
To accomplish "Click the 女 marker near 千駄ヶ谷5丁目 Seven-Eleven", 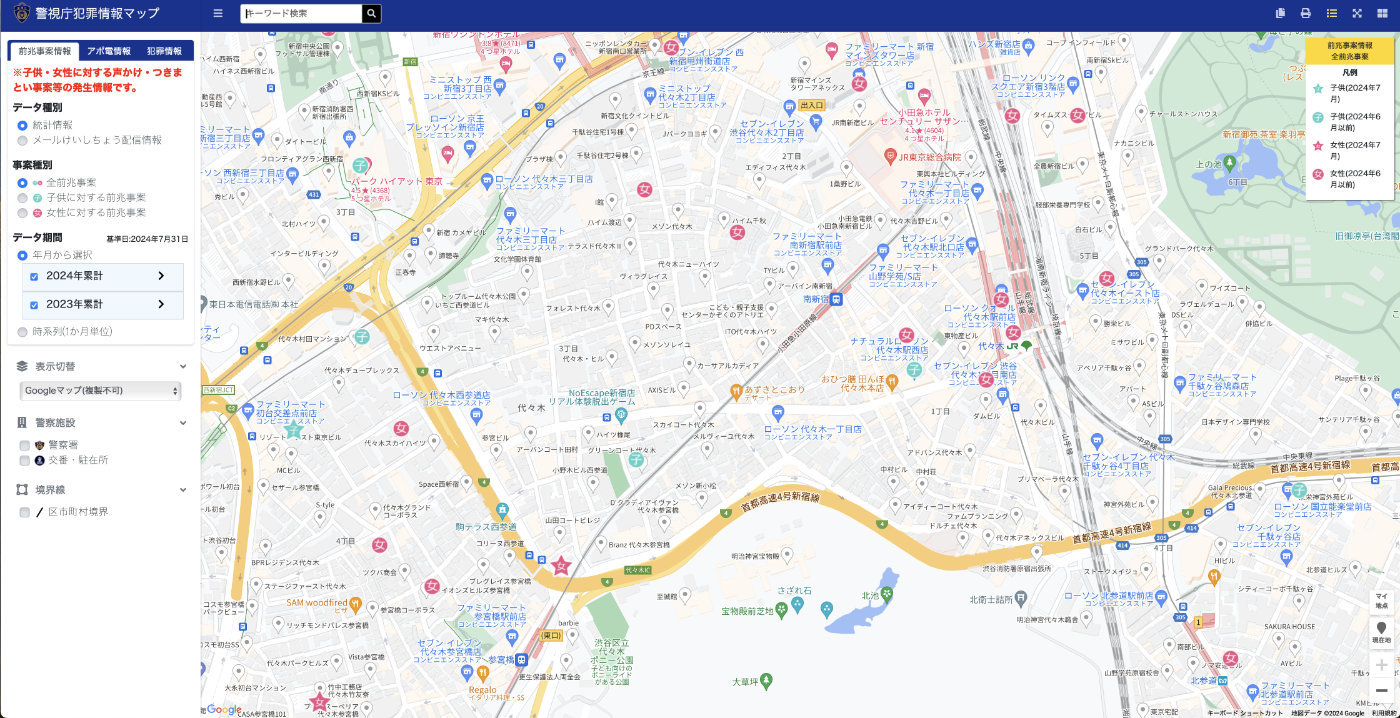I will (x=1106, y=278).
